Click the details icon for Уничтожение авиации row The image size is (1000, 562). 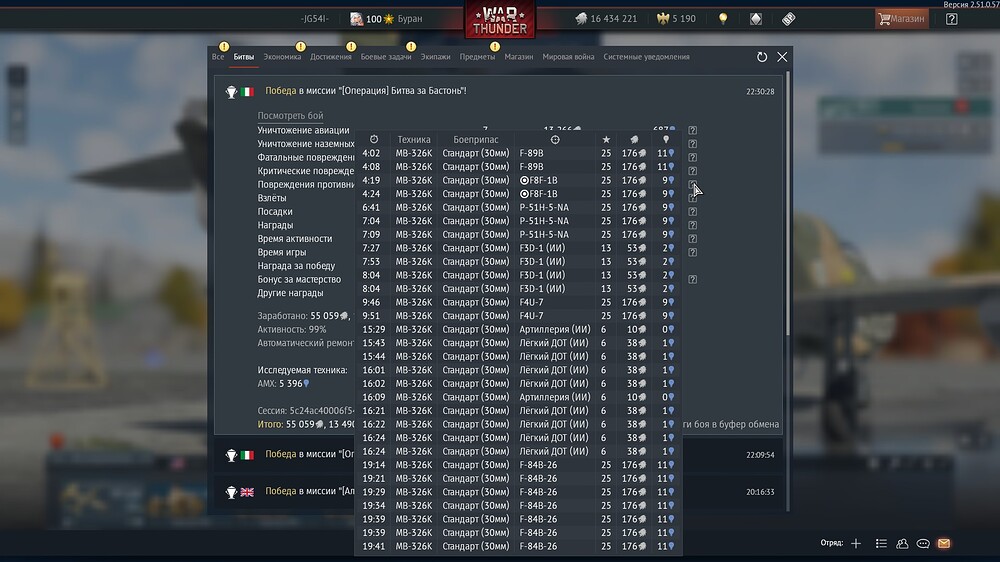(x=692, y=130)
